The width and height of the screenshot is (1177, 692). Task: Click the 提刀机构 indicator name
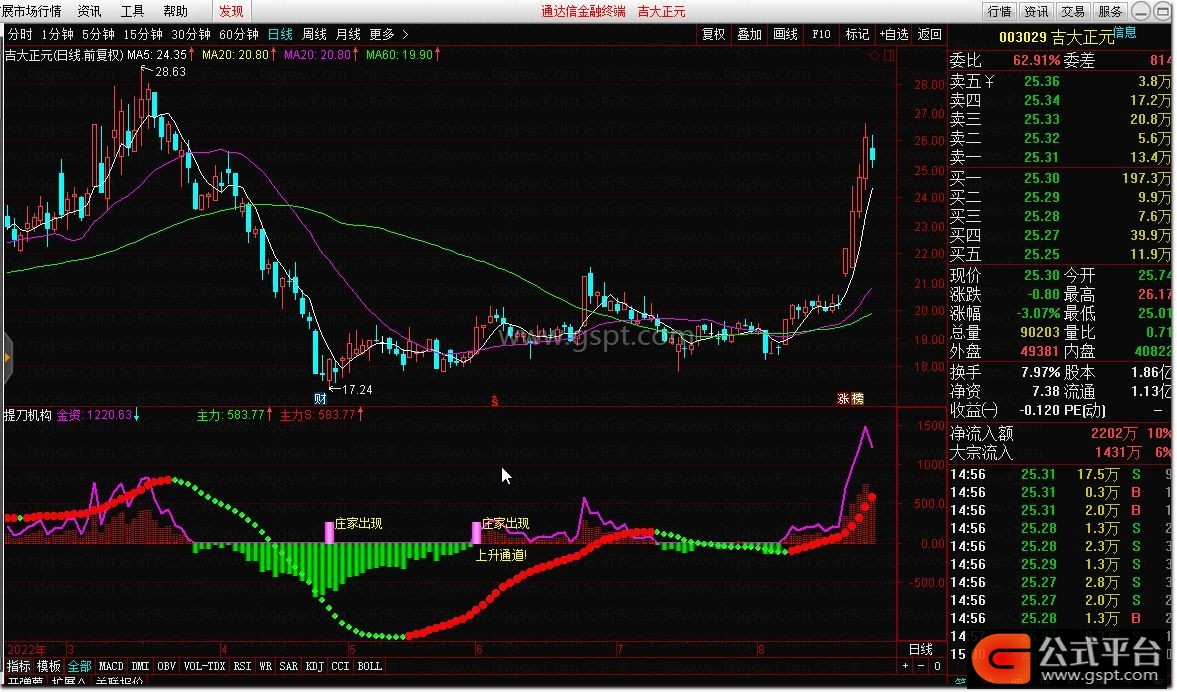(28, 415)
